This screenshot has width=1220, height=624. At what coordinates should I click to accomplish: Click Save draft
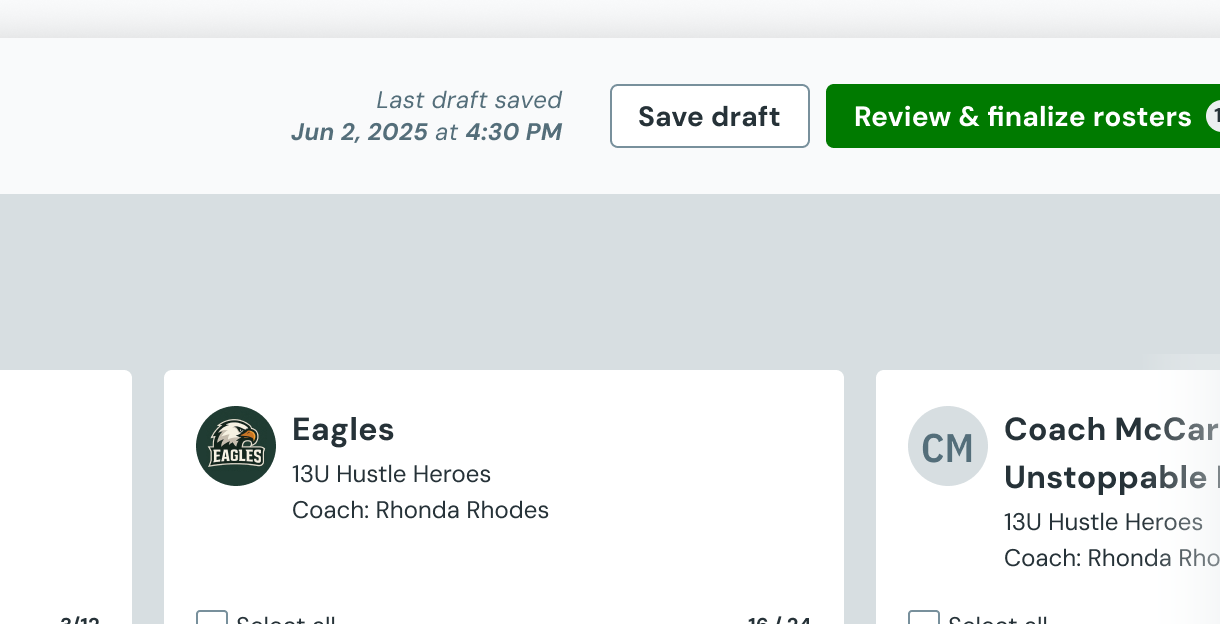(x=709, y=116)
